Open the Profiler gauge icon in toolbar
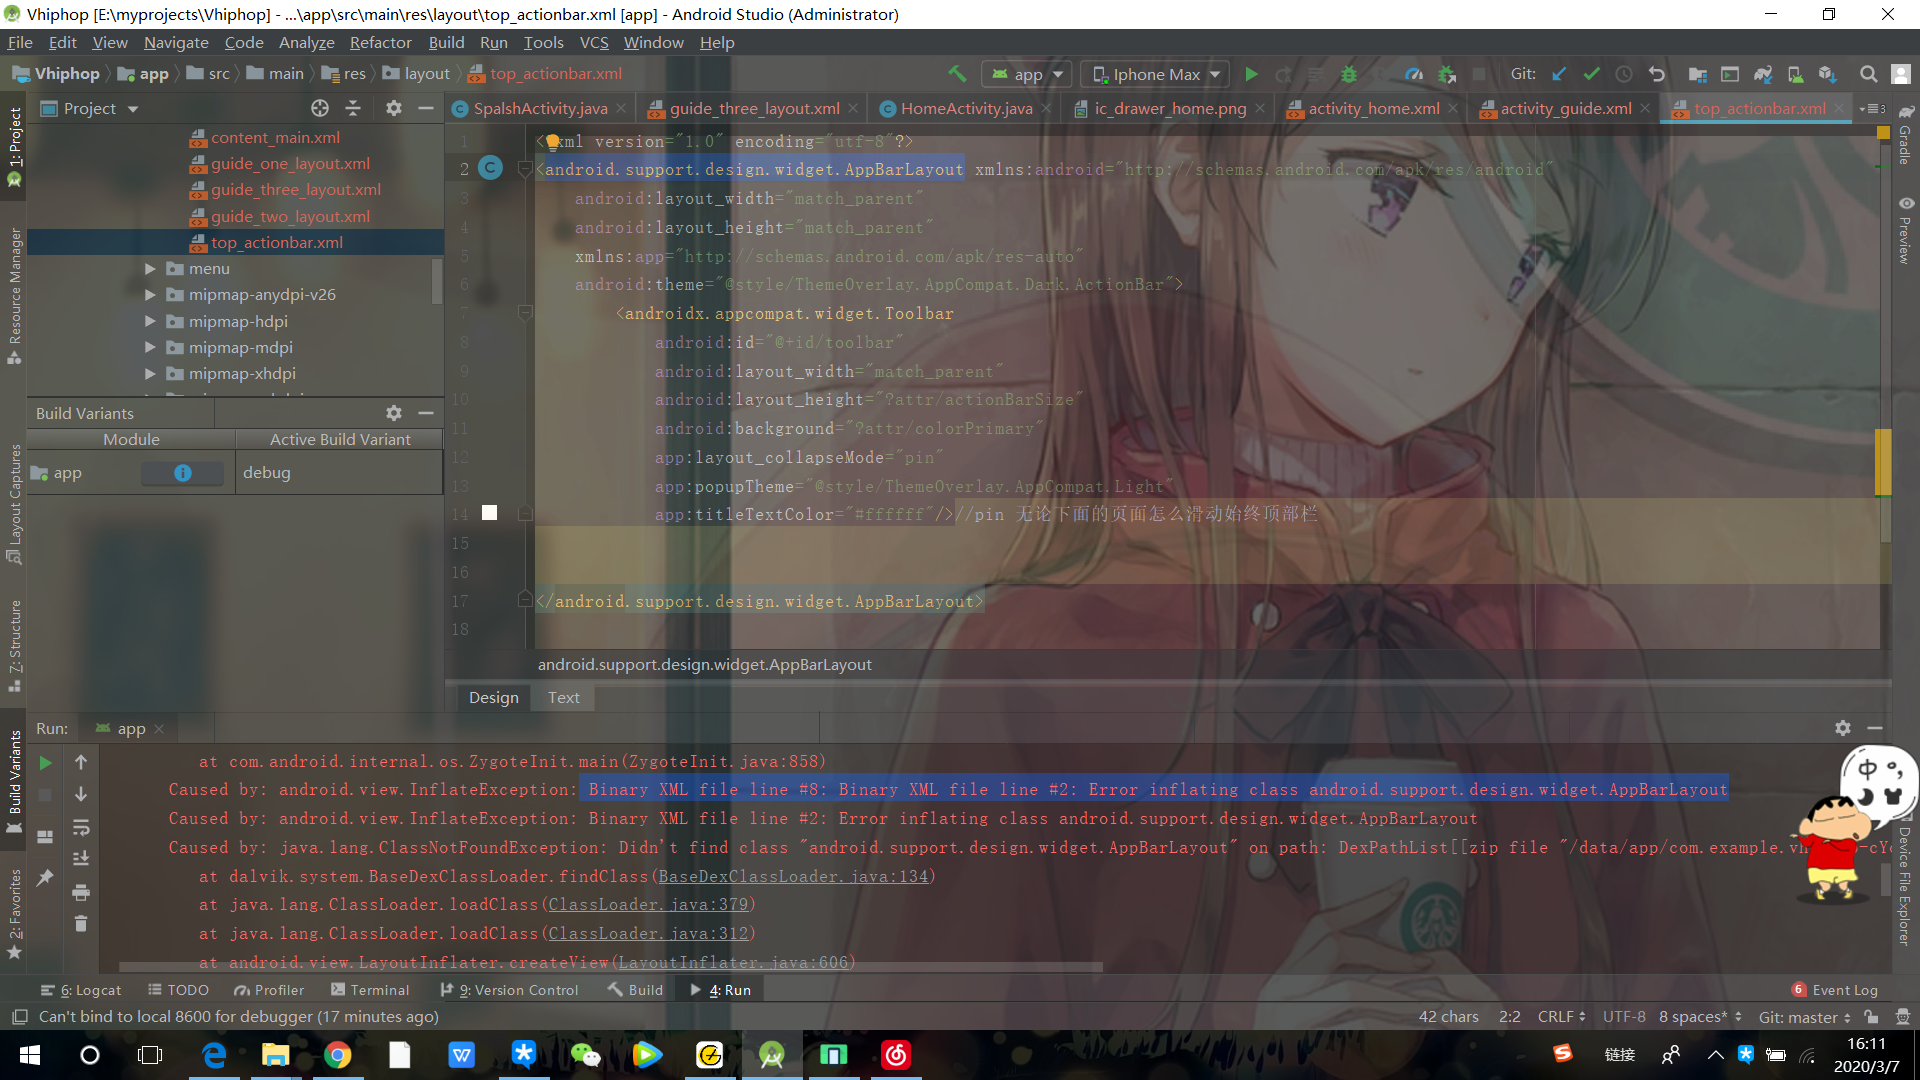Viewport: 1920px width, 1080px height. [x=1413, y=74]
